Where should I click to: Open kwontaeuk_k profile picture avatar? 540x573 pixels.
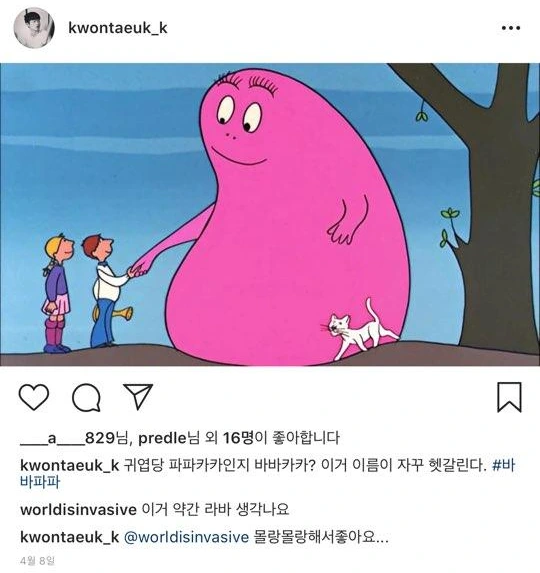(x=34, y=28)
